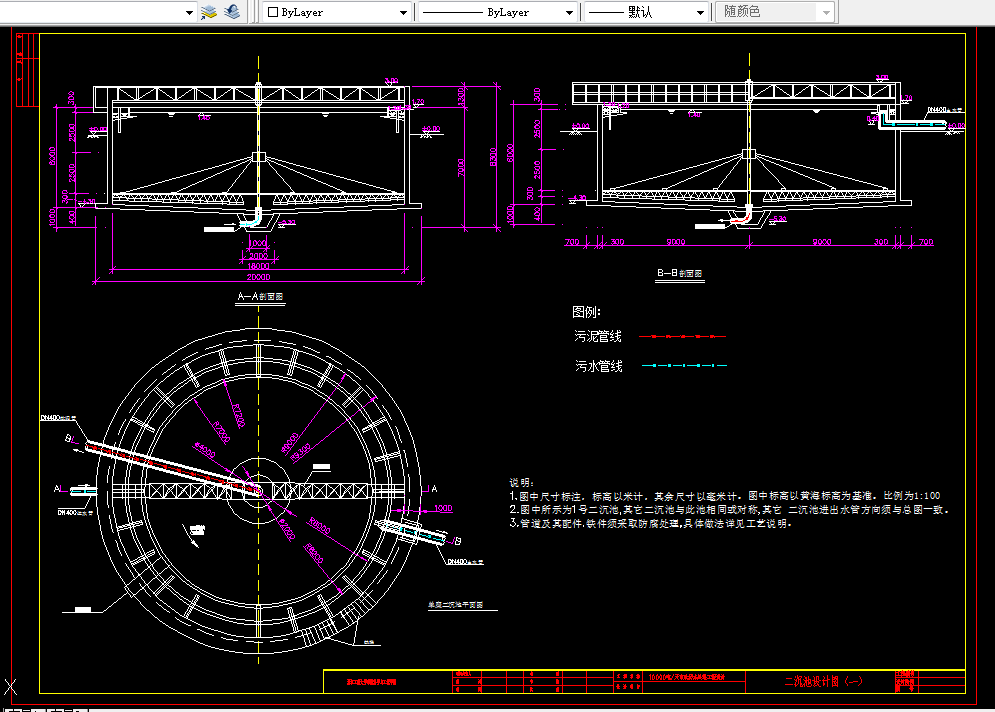995x712 pixels.
Task: Select note line 1 about 比例为1:100
Action: [725, 496]
